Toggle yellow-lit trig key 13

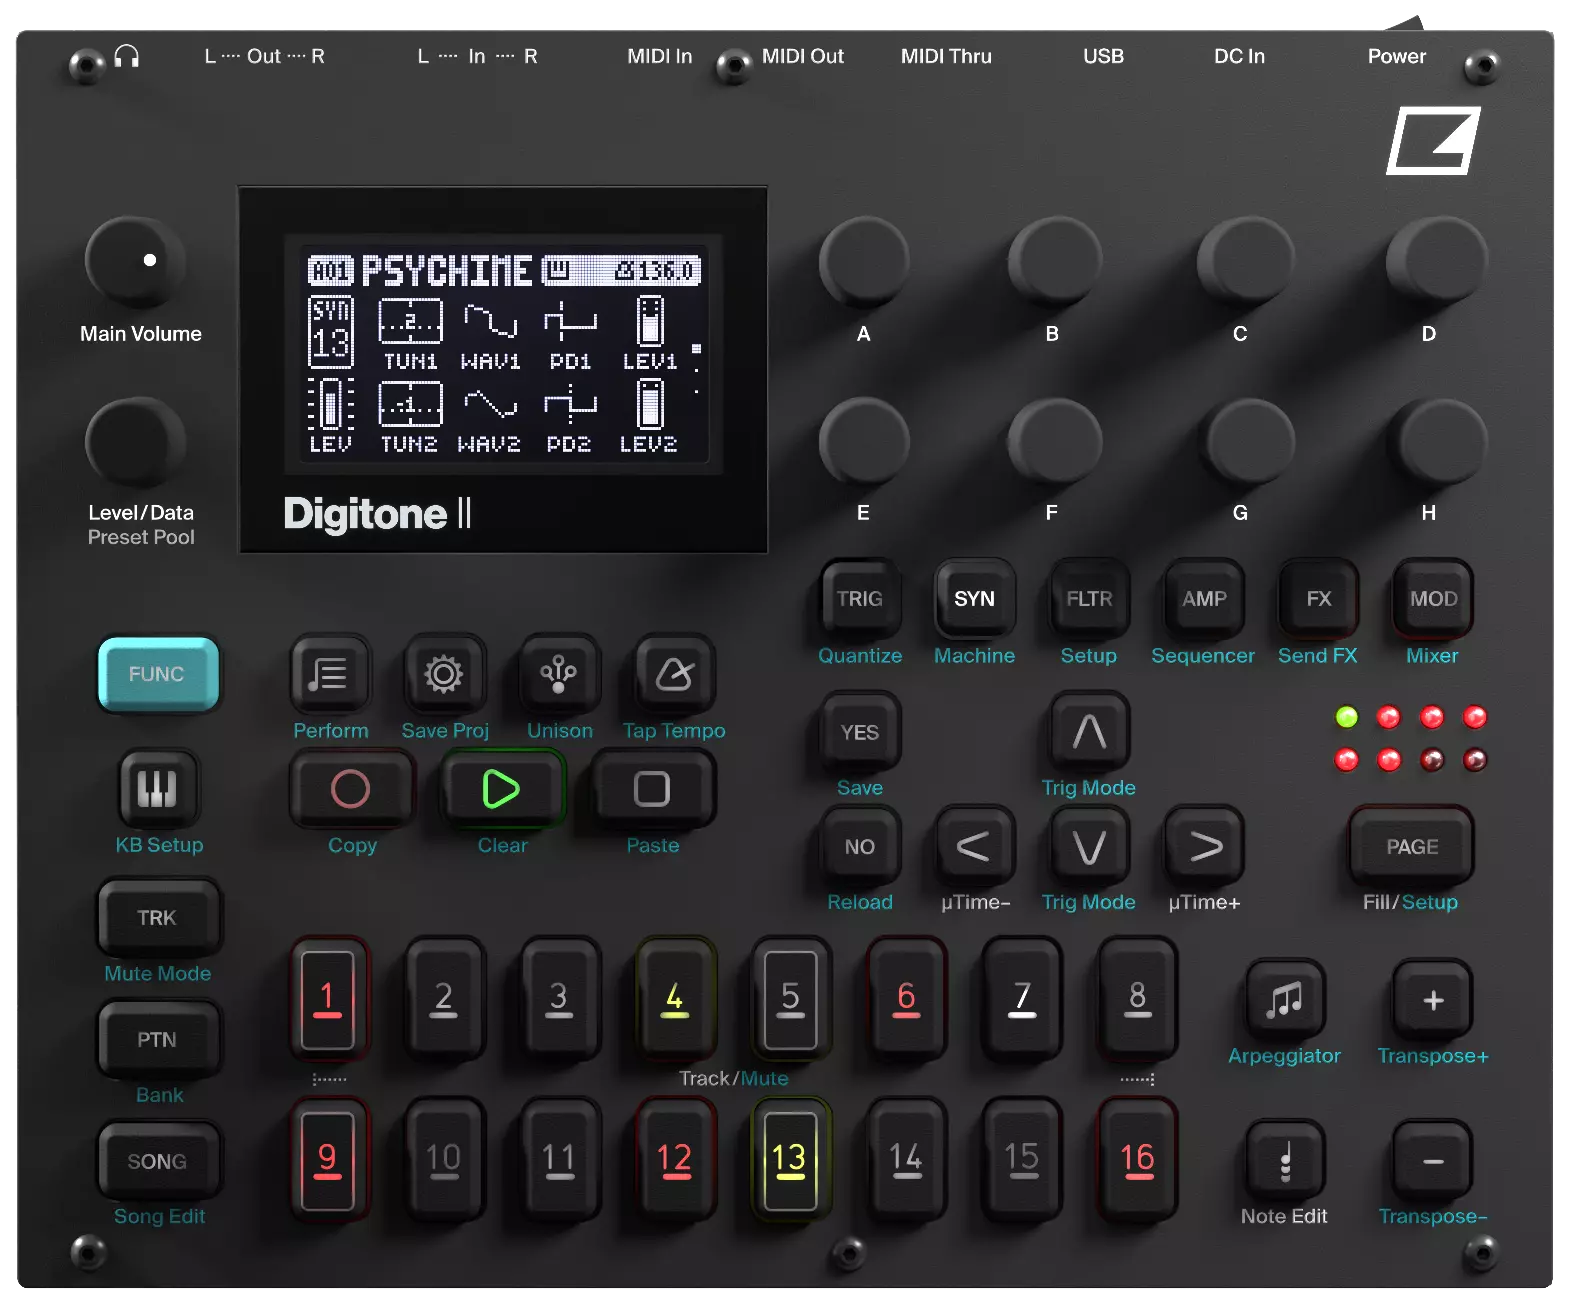point(790,1160)
